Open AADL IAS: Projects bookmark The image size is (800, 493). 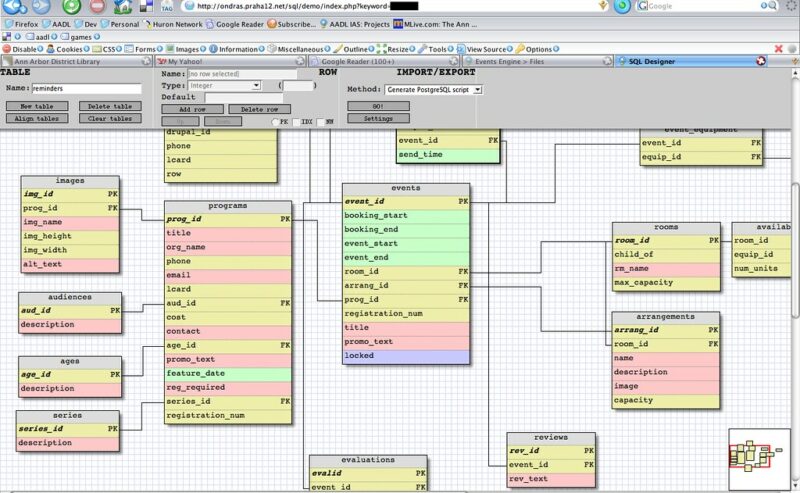pyautogui.click(x=354, y=24)
